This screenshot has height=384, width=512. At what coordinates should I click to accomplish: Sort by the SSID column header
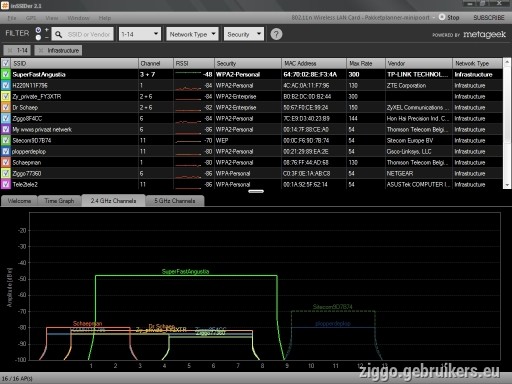click(74, 63)
